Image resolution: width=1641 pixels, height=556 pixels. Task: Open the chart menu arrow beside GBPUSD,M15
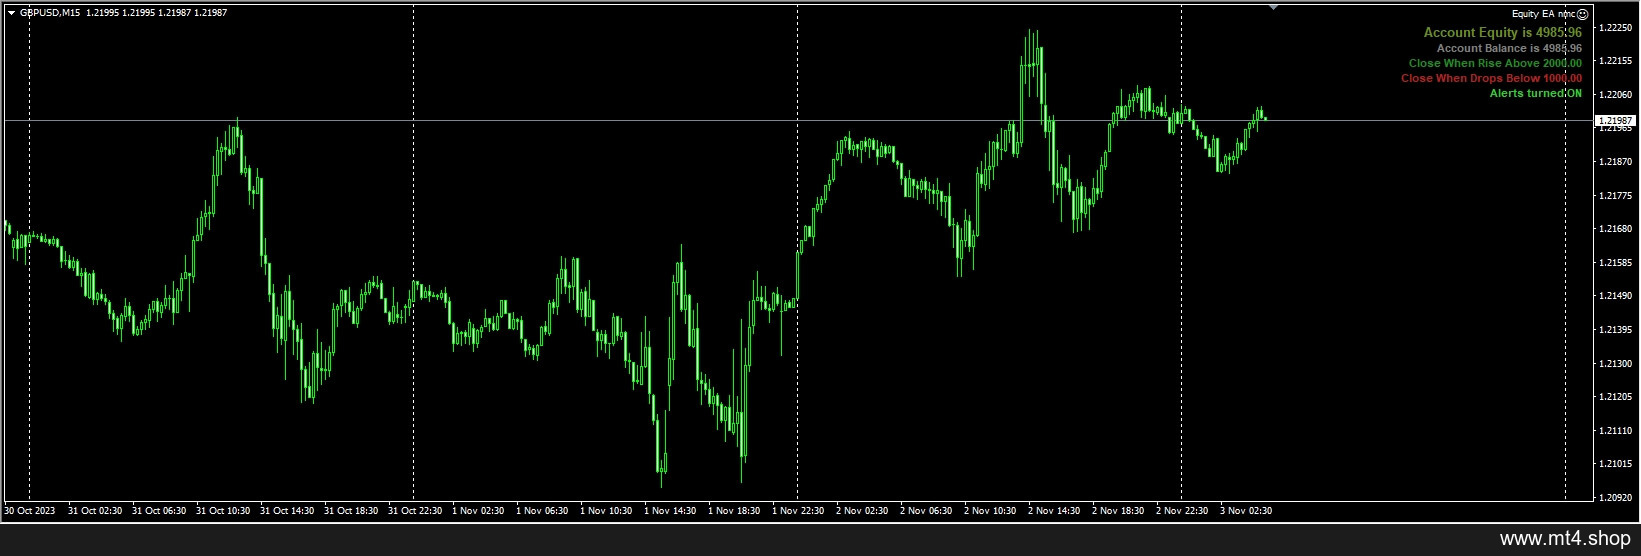(x=11, y=13)
